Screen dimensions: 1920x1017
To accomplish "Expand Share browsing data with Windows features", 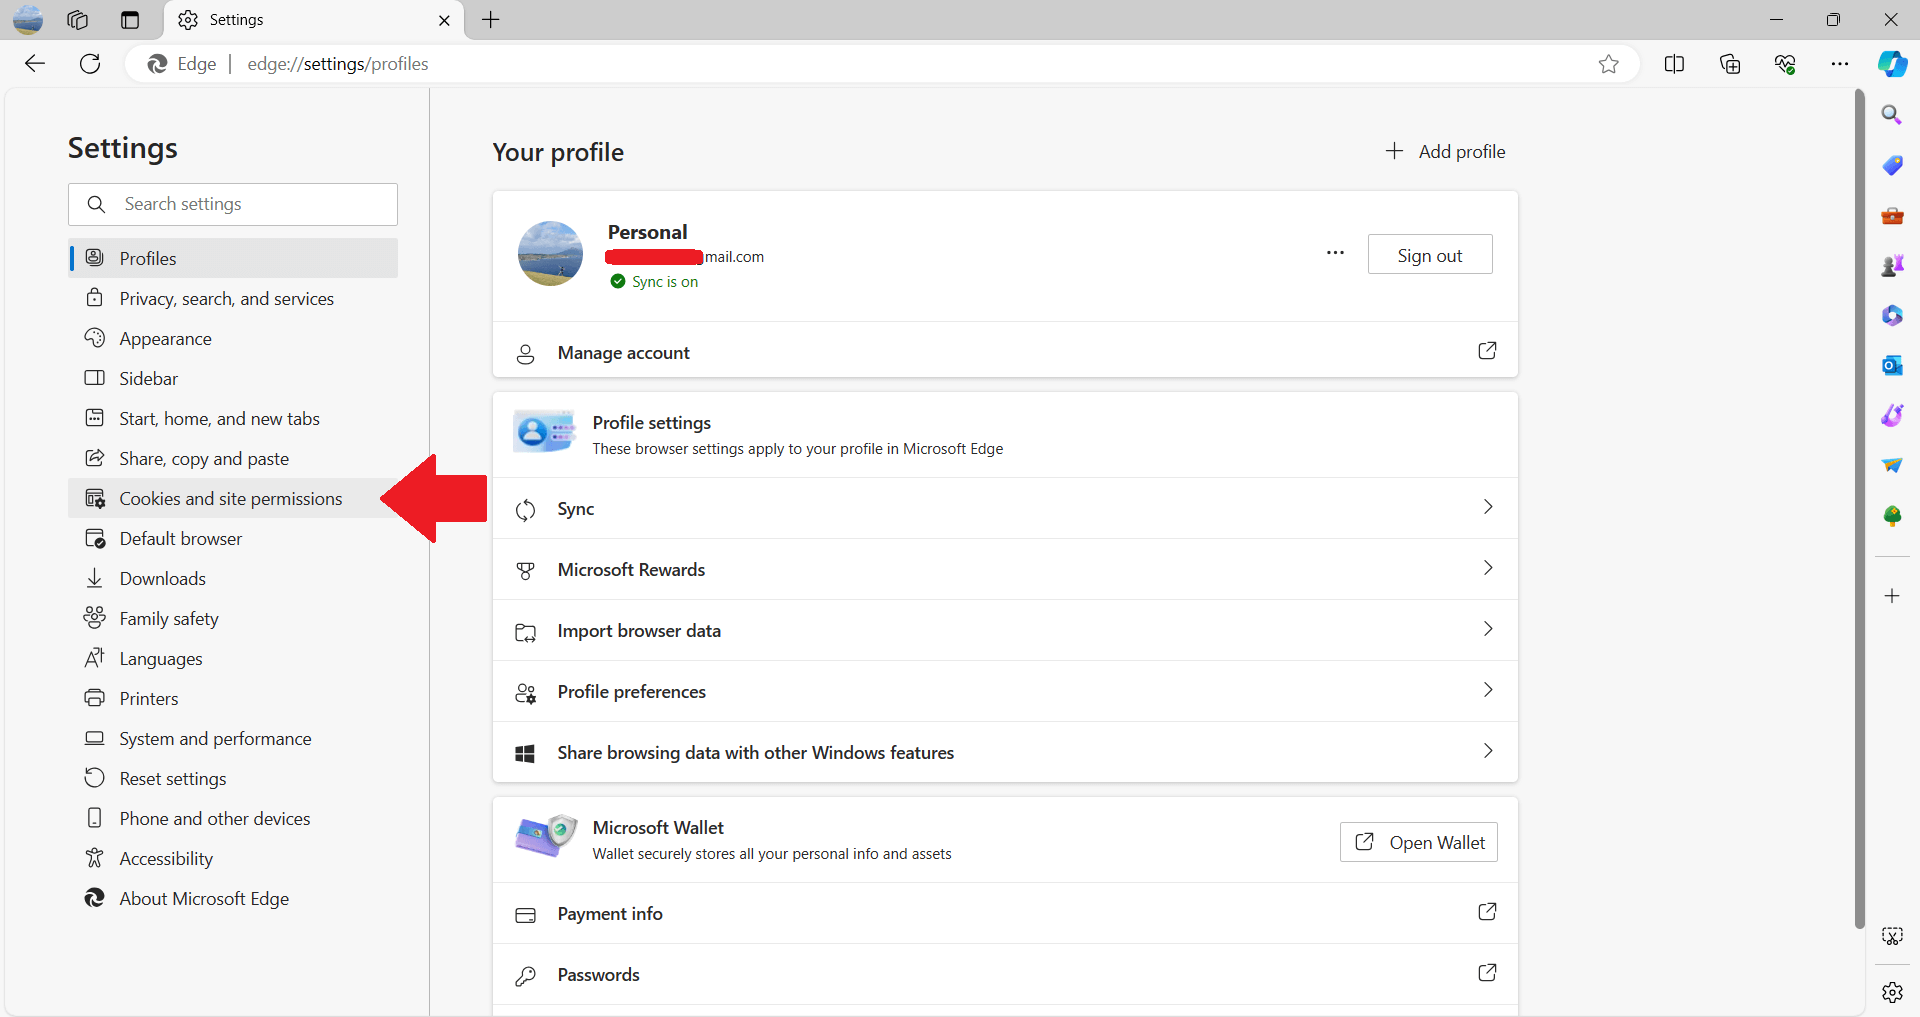I will tap(1005, 752).
